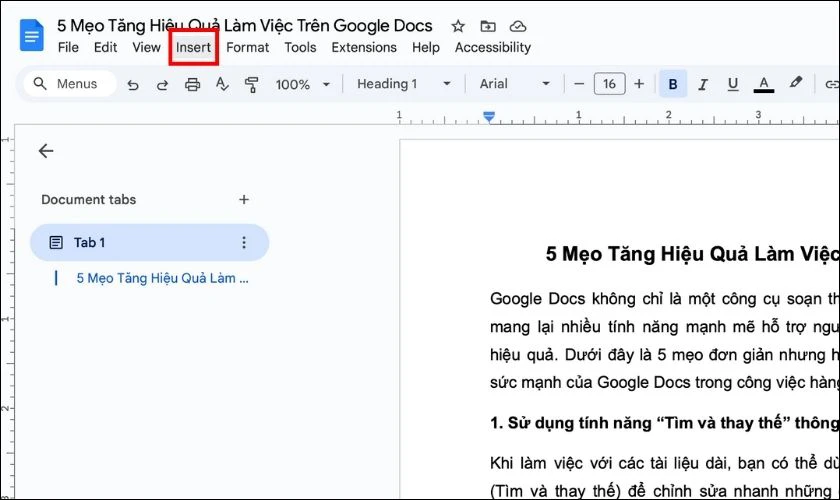840x500 pixels.
Task: Open the Google Docs home icon
Action: coord(32,35)
